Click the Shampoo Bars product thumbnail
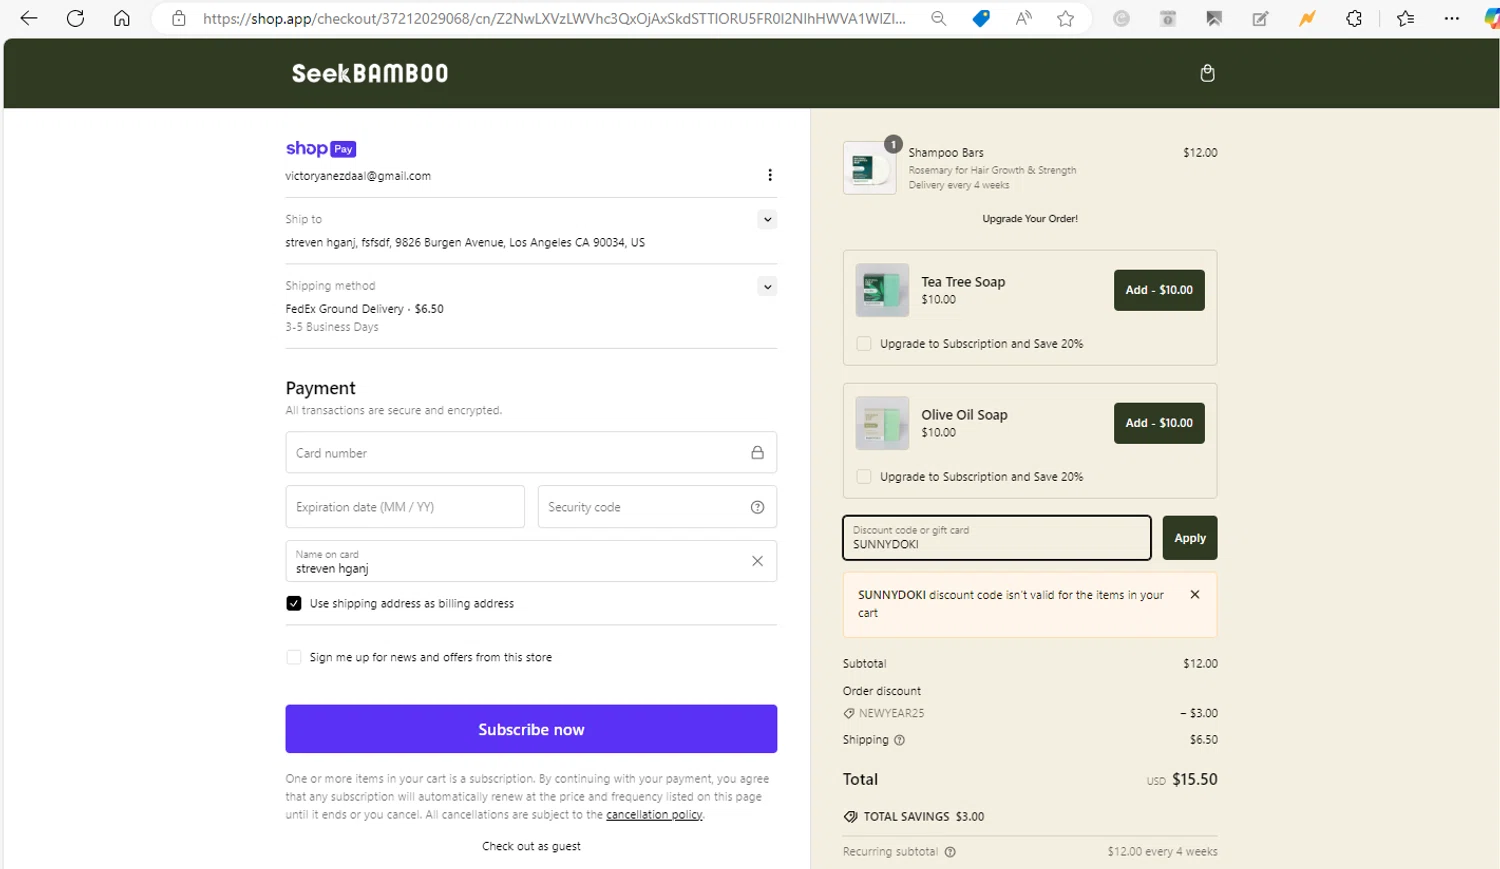Image resolution: width=1500 pixels, height=869 pixels. point(869,168)
